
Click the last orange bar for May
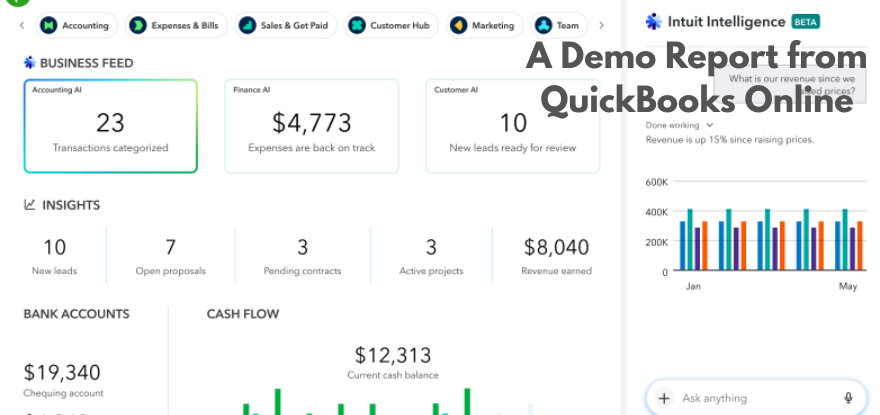pyautogui.click(x=859, y=245)
